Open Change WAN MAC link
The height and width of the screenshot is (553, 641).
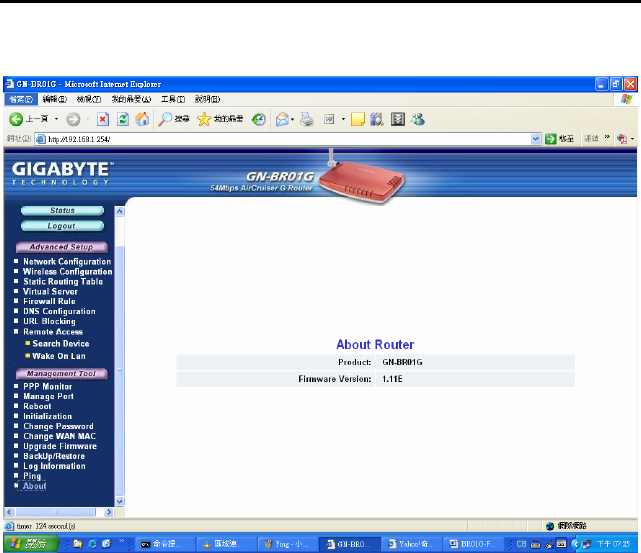(60, 436)
